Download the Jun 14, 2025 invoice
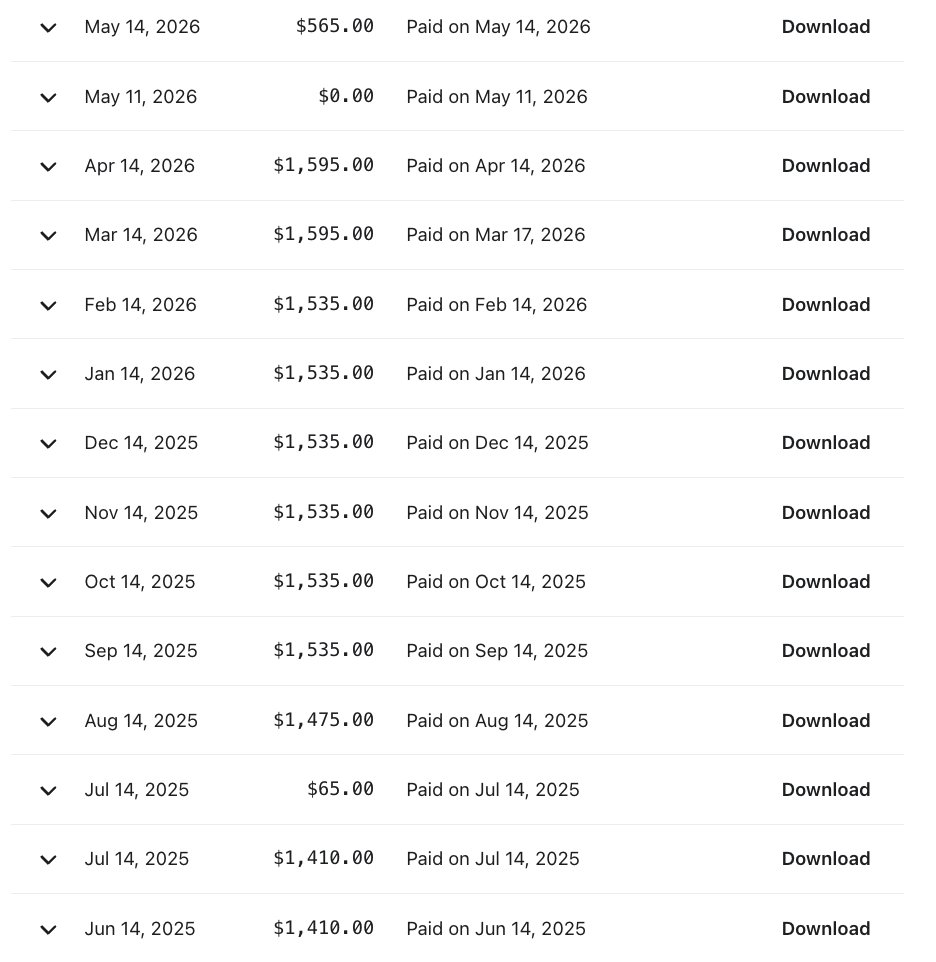This screenshot has width=936, height=962. [x=826, y=928]
